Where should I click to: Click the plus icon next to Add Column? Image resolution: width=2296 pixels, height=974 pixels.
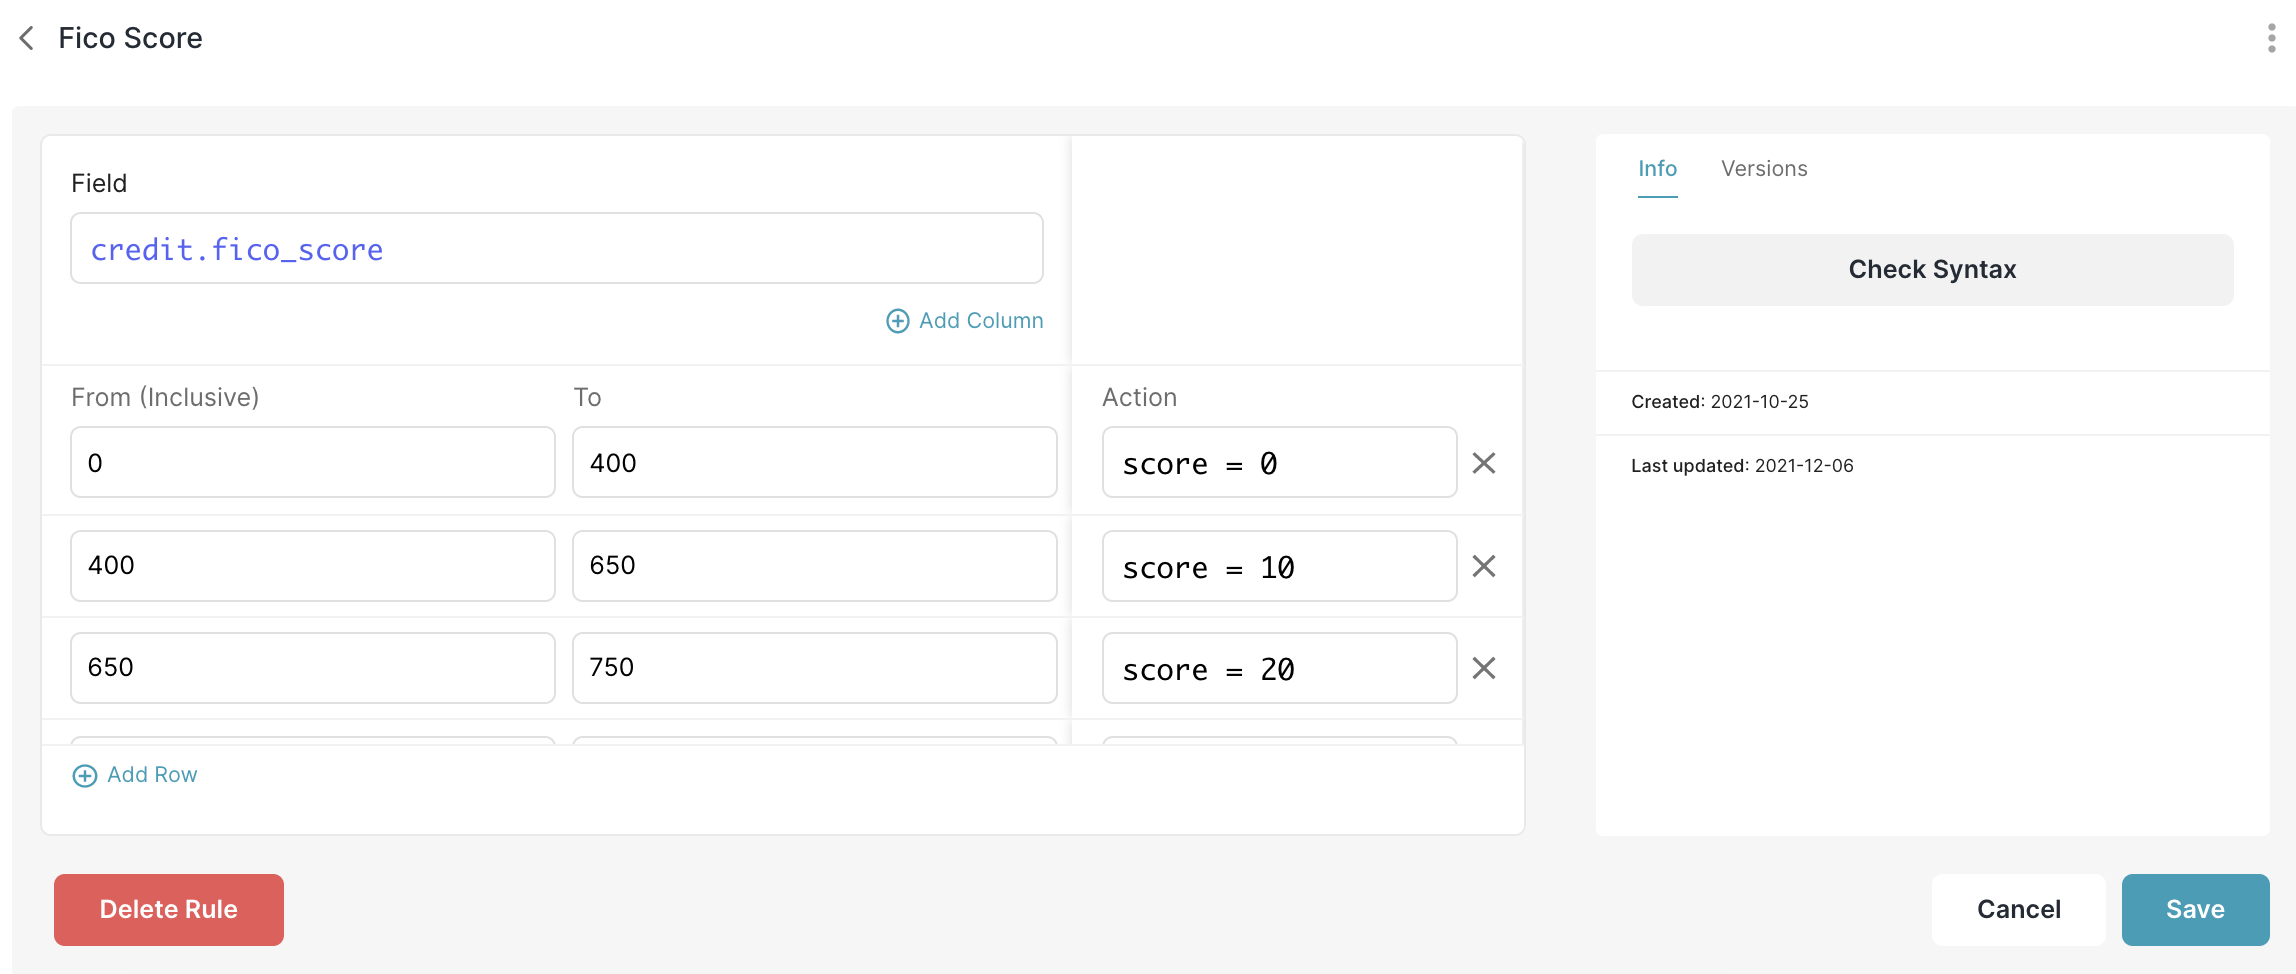coord(897,321)
